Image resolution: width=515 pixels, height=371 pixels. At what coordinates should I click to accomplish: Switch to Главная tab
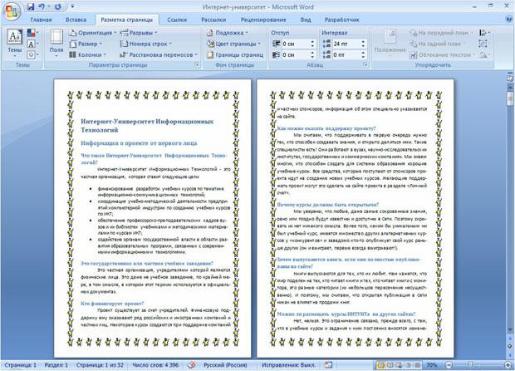point(41,20)
